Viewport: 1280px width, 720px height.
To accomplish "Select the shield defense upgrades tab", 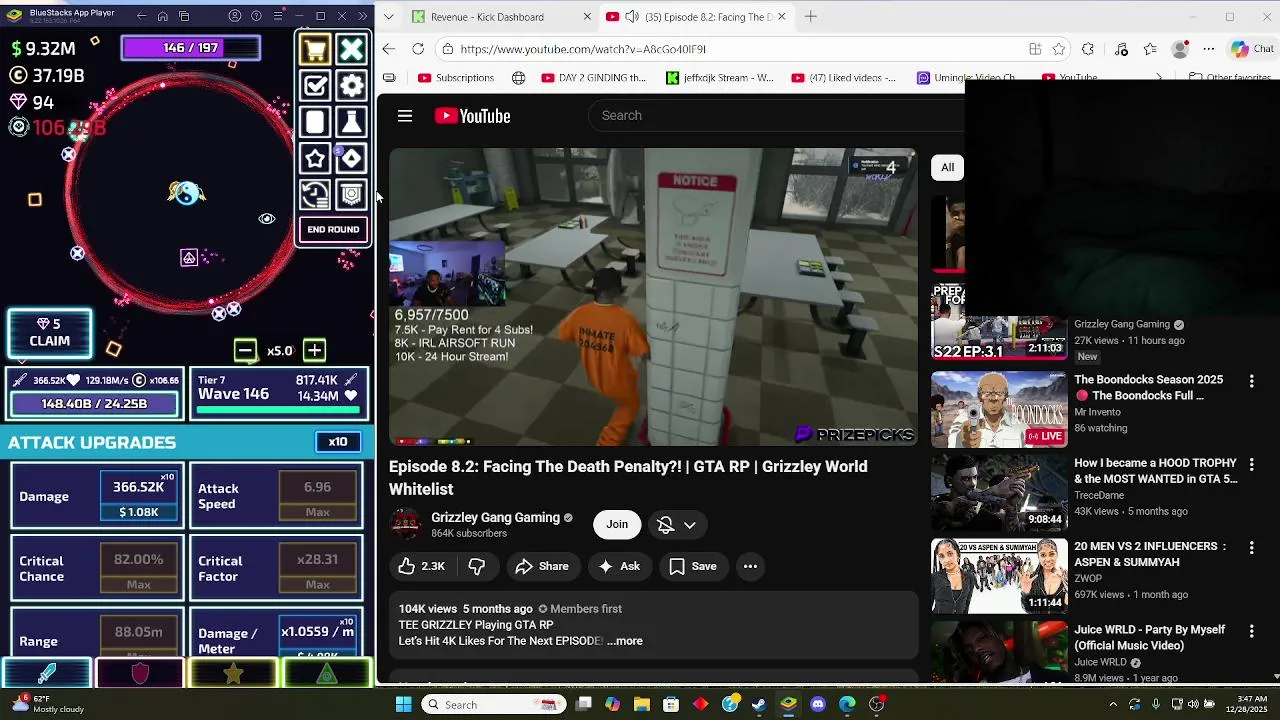I will 140,674.
